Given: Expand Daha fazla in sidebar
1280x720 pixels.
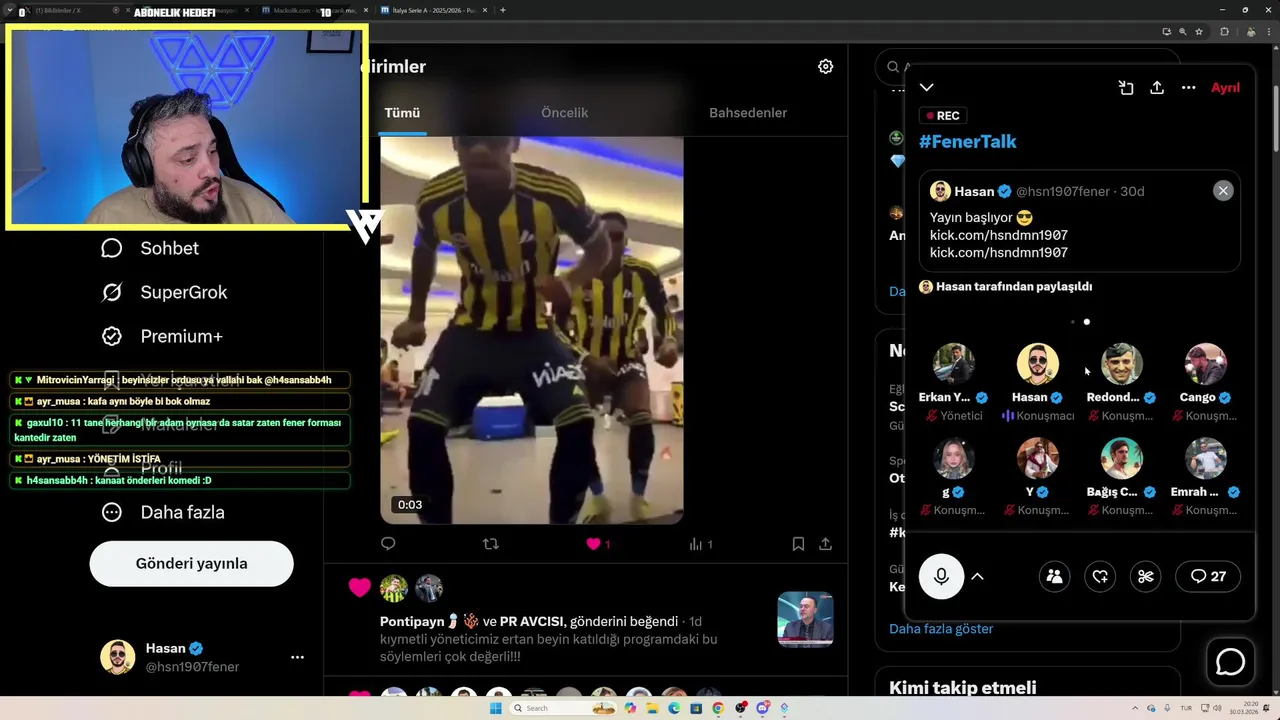Looking at the screenshot, I should coord(162,512).
